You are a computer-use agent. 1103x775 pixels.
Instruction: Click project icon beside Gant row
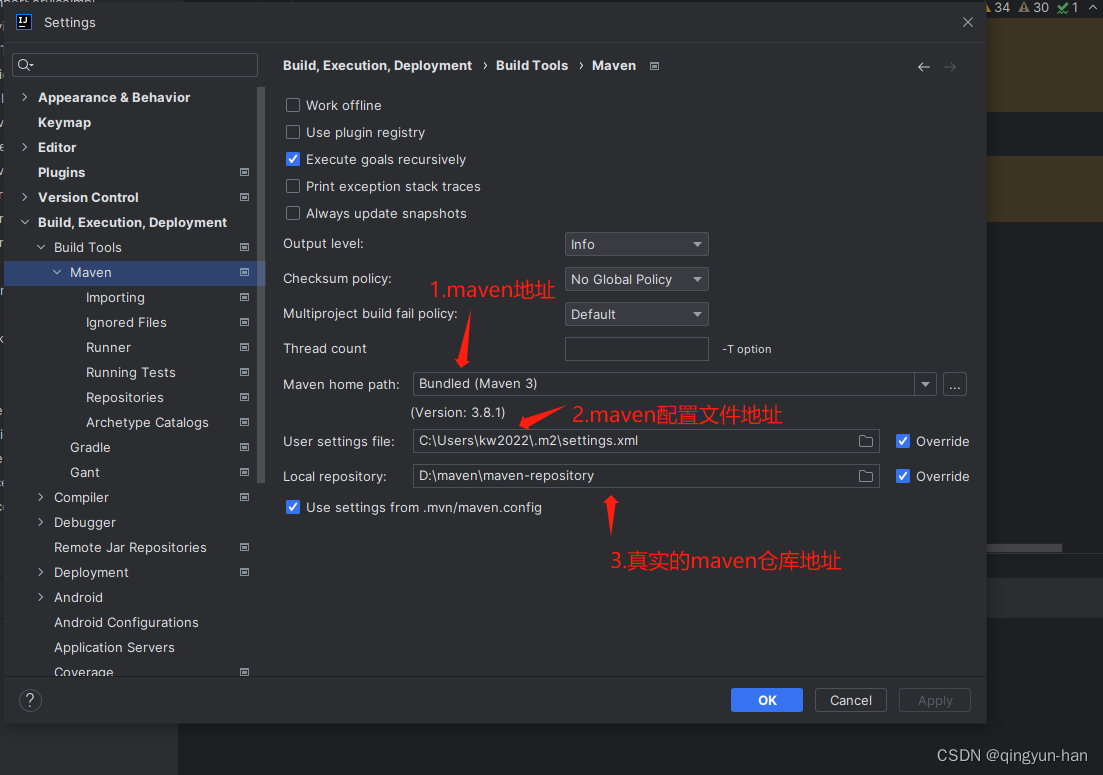pos(244,472)
